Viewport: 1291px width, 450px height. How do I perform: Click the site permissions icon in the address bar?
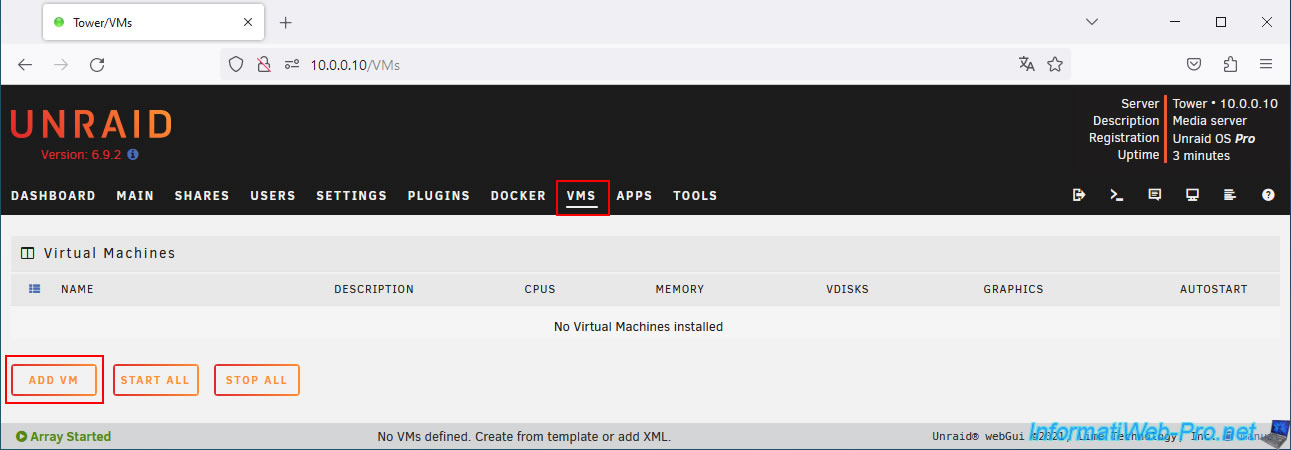tap(292, 64)
